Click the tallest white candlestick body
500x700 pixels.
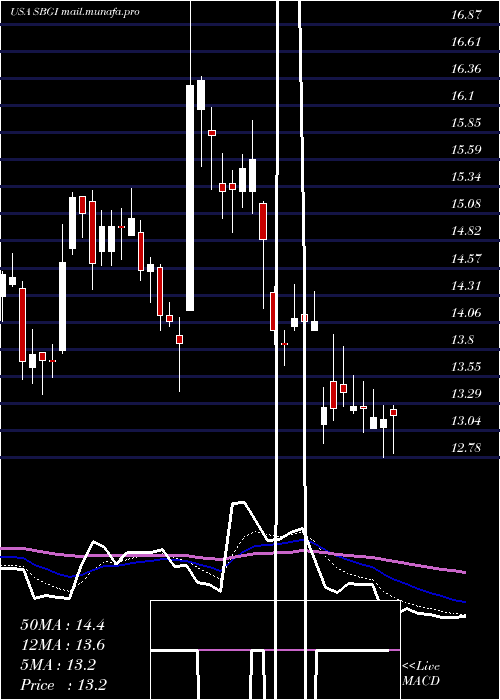pyautogui.click(x=190, y=198)
